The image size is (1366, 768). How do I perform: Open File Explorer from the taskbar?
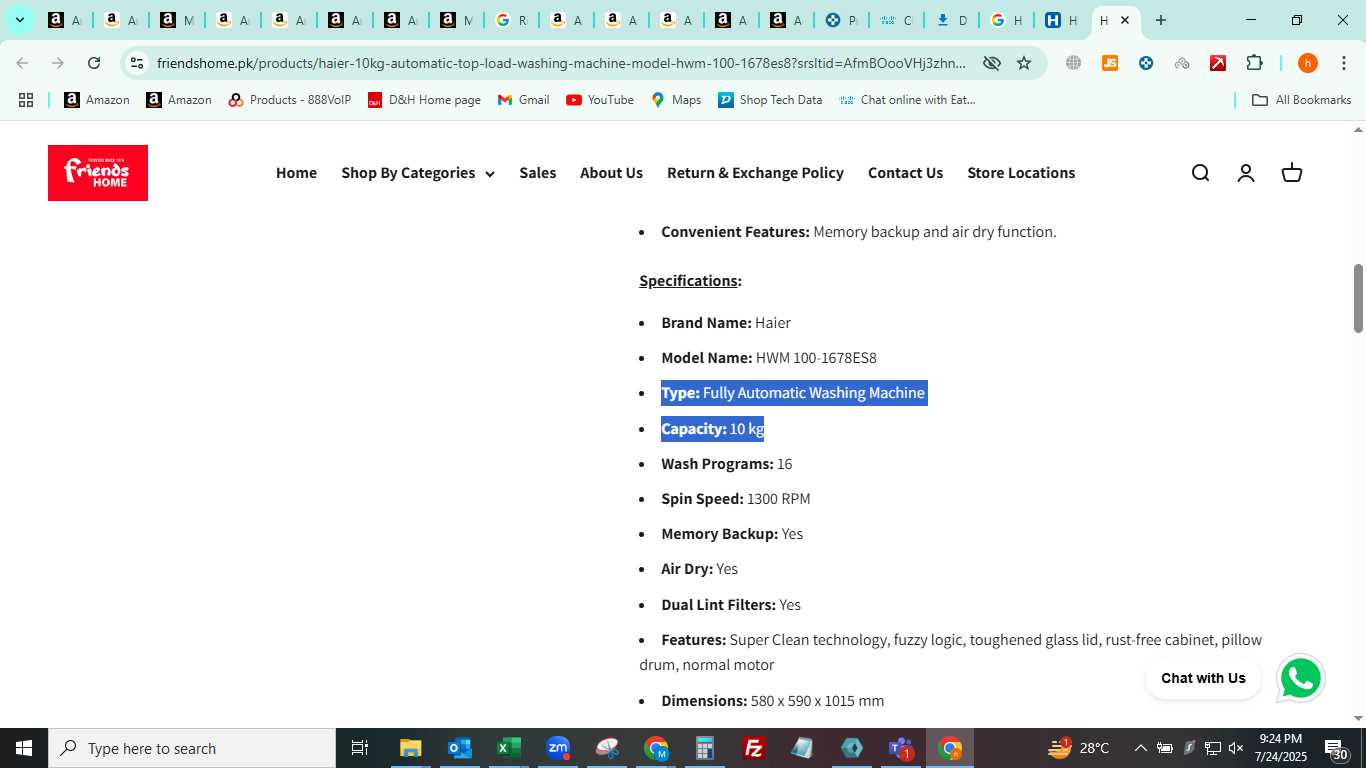pos(410,748)
